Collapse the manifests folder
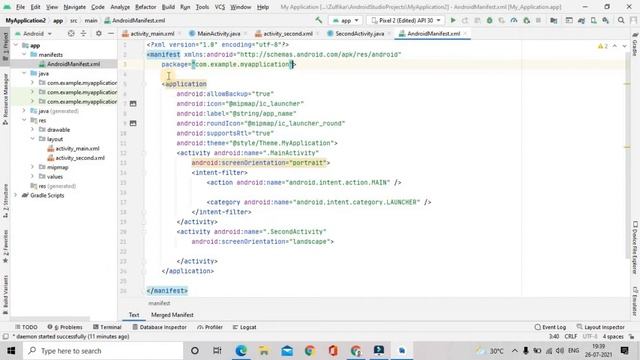The image size is (640, 360). (24, 55)
